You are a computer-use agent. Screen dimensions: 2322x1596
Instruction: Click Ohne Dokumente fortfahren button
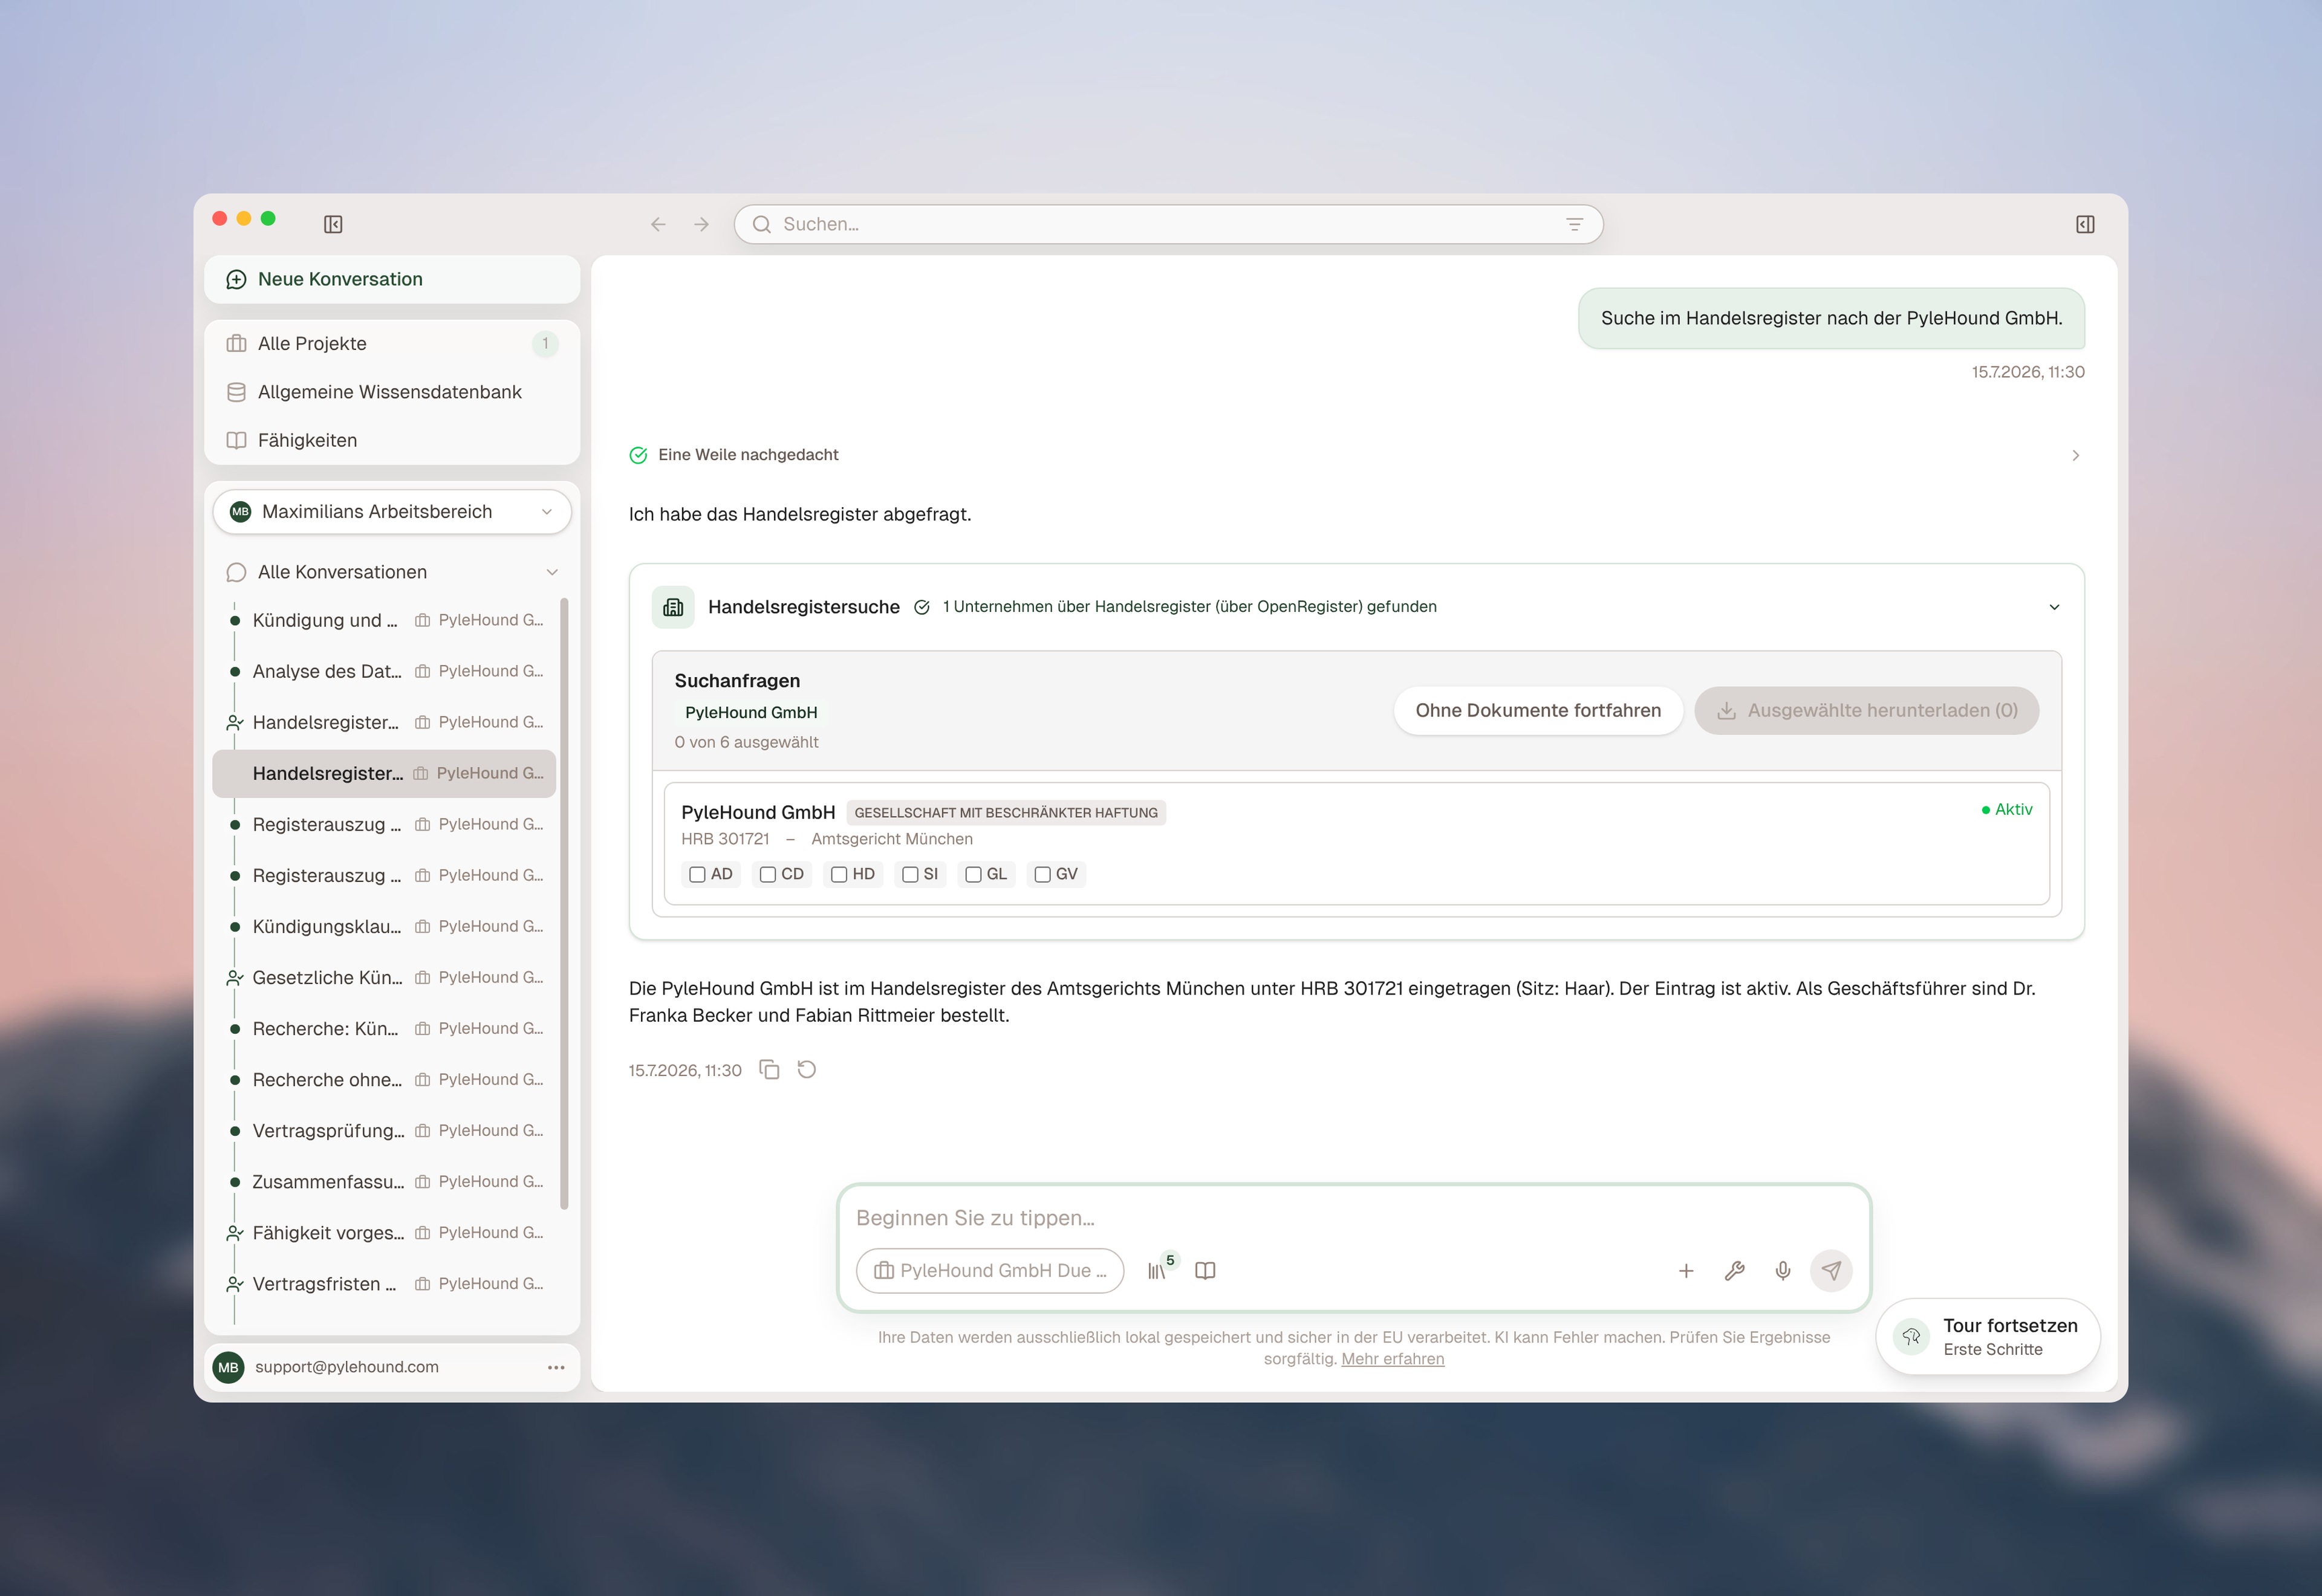tap(1538, 710)
